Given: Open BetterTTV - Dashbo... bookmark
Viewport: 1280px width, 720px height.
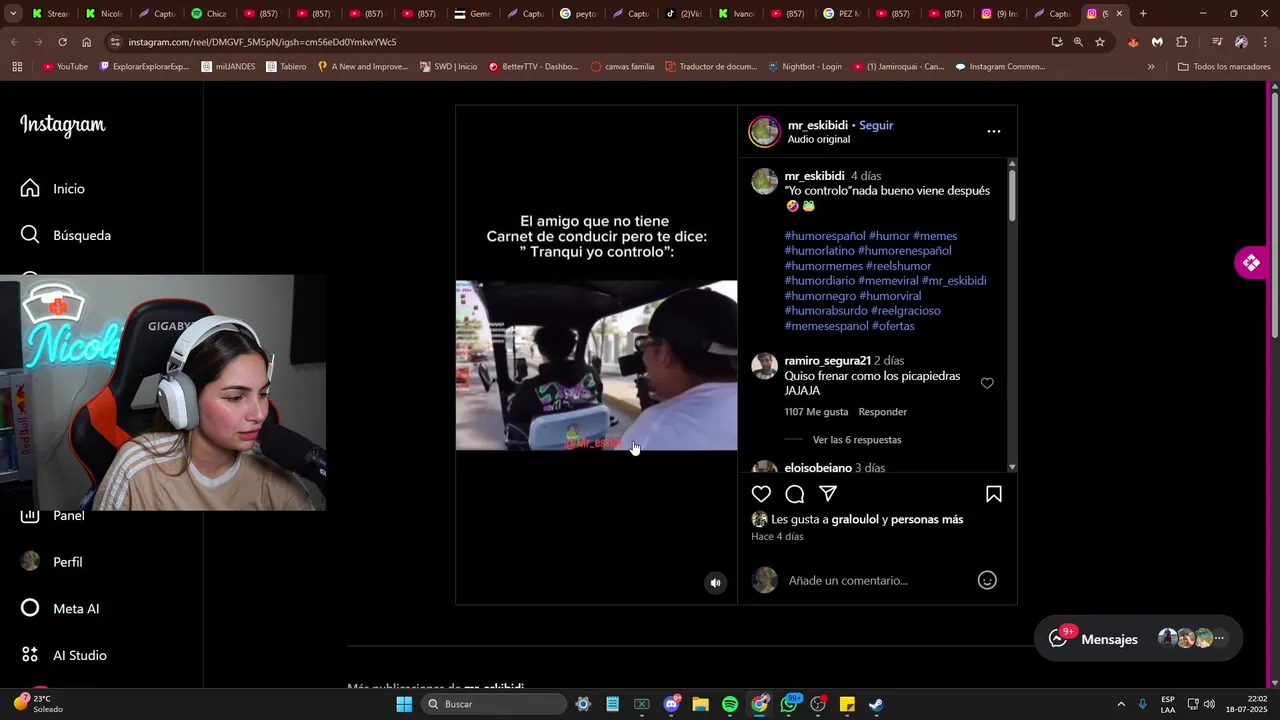Looking at the screenshot, I should (533, 67).
